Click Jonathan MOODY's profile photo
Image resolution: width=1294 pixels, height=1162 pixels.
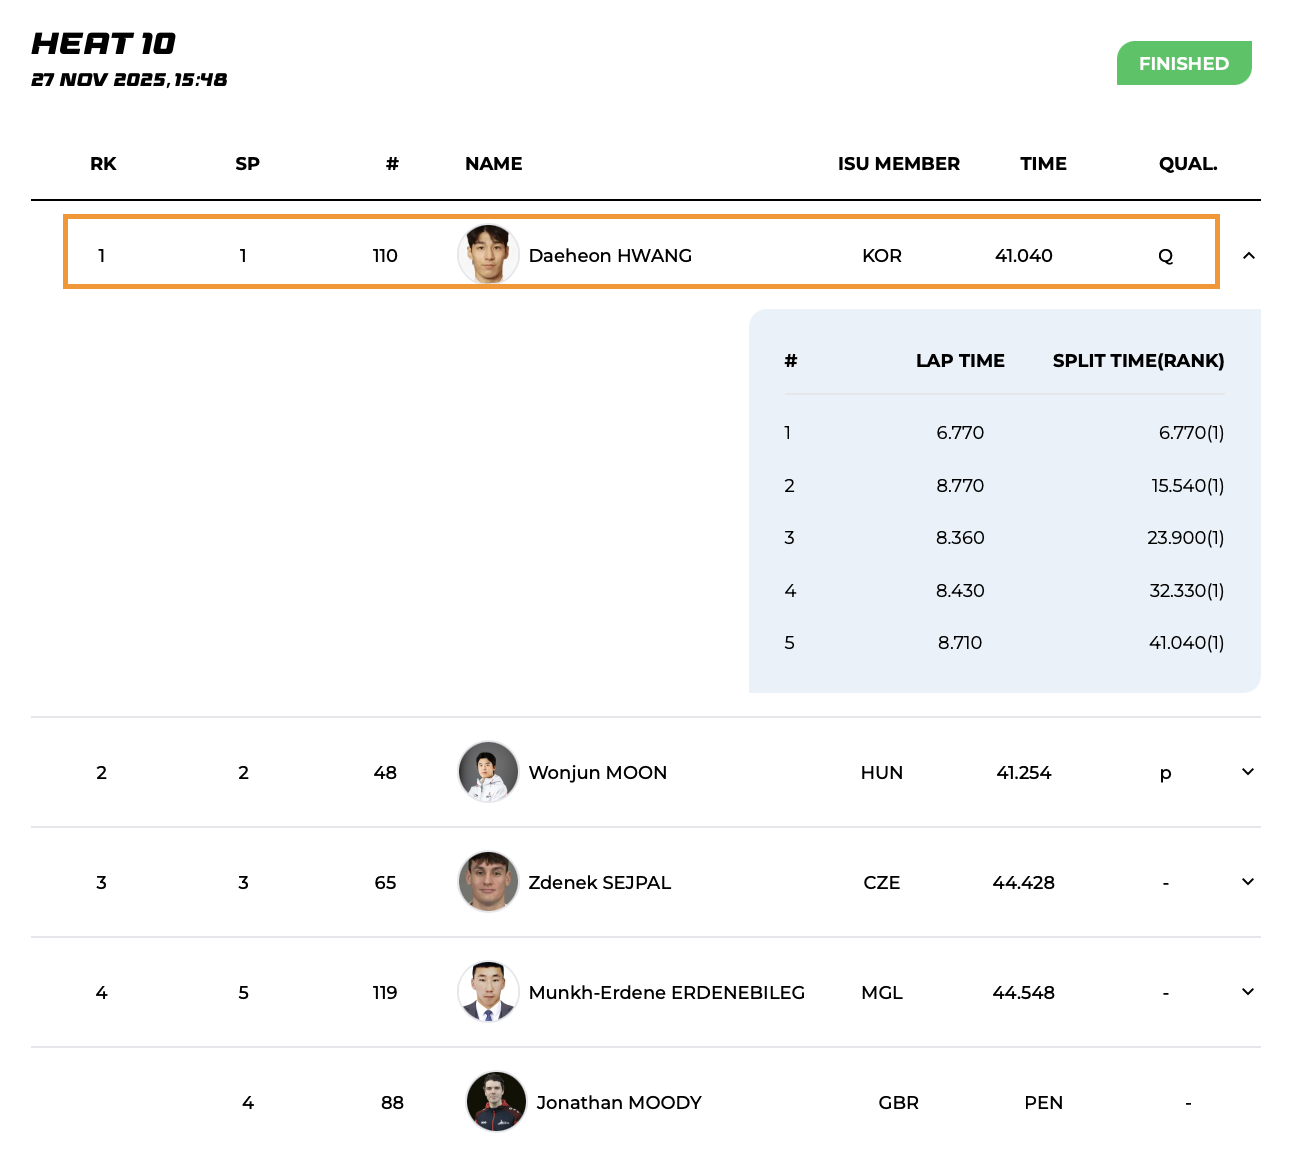pyautogui.click(x=496, y=1102)
